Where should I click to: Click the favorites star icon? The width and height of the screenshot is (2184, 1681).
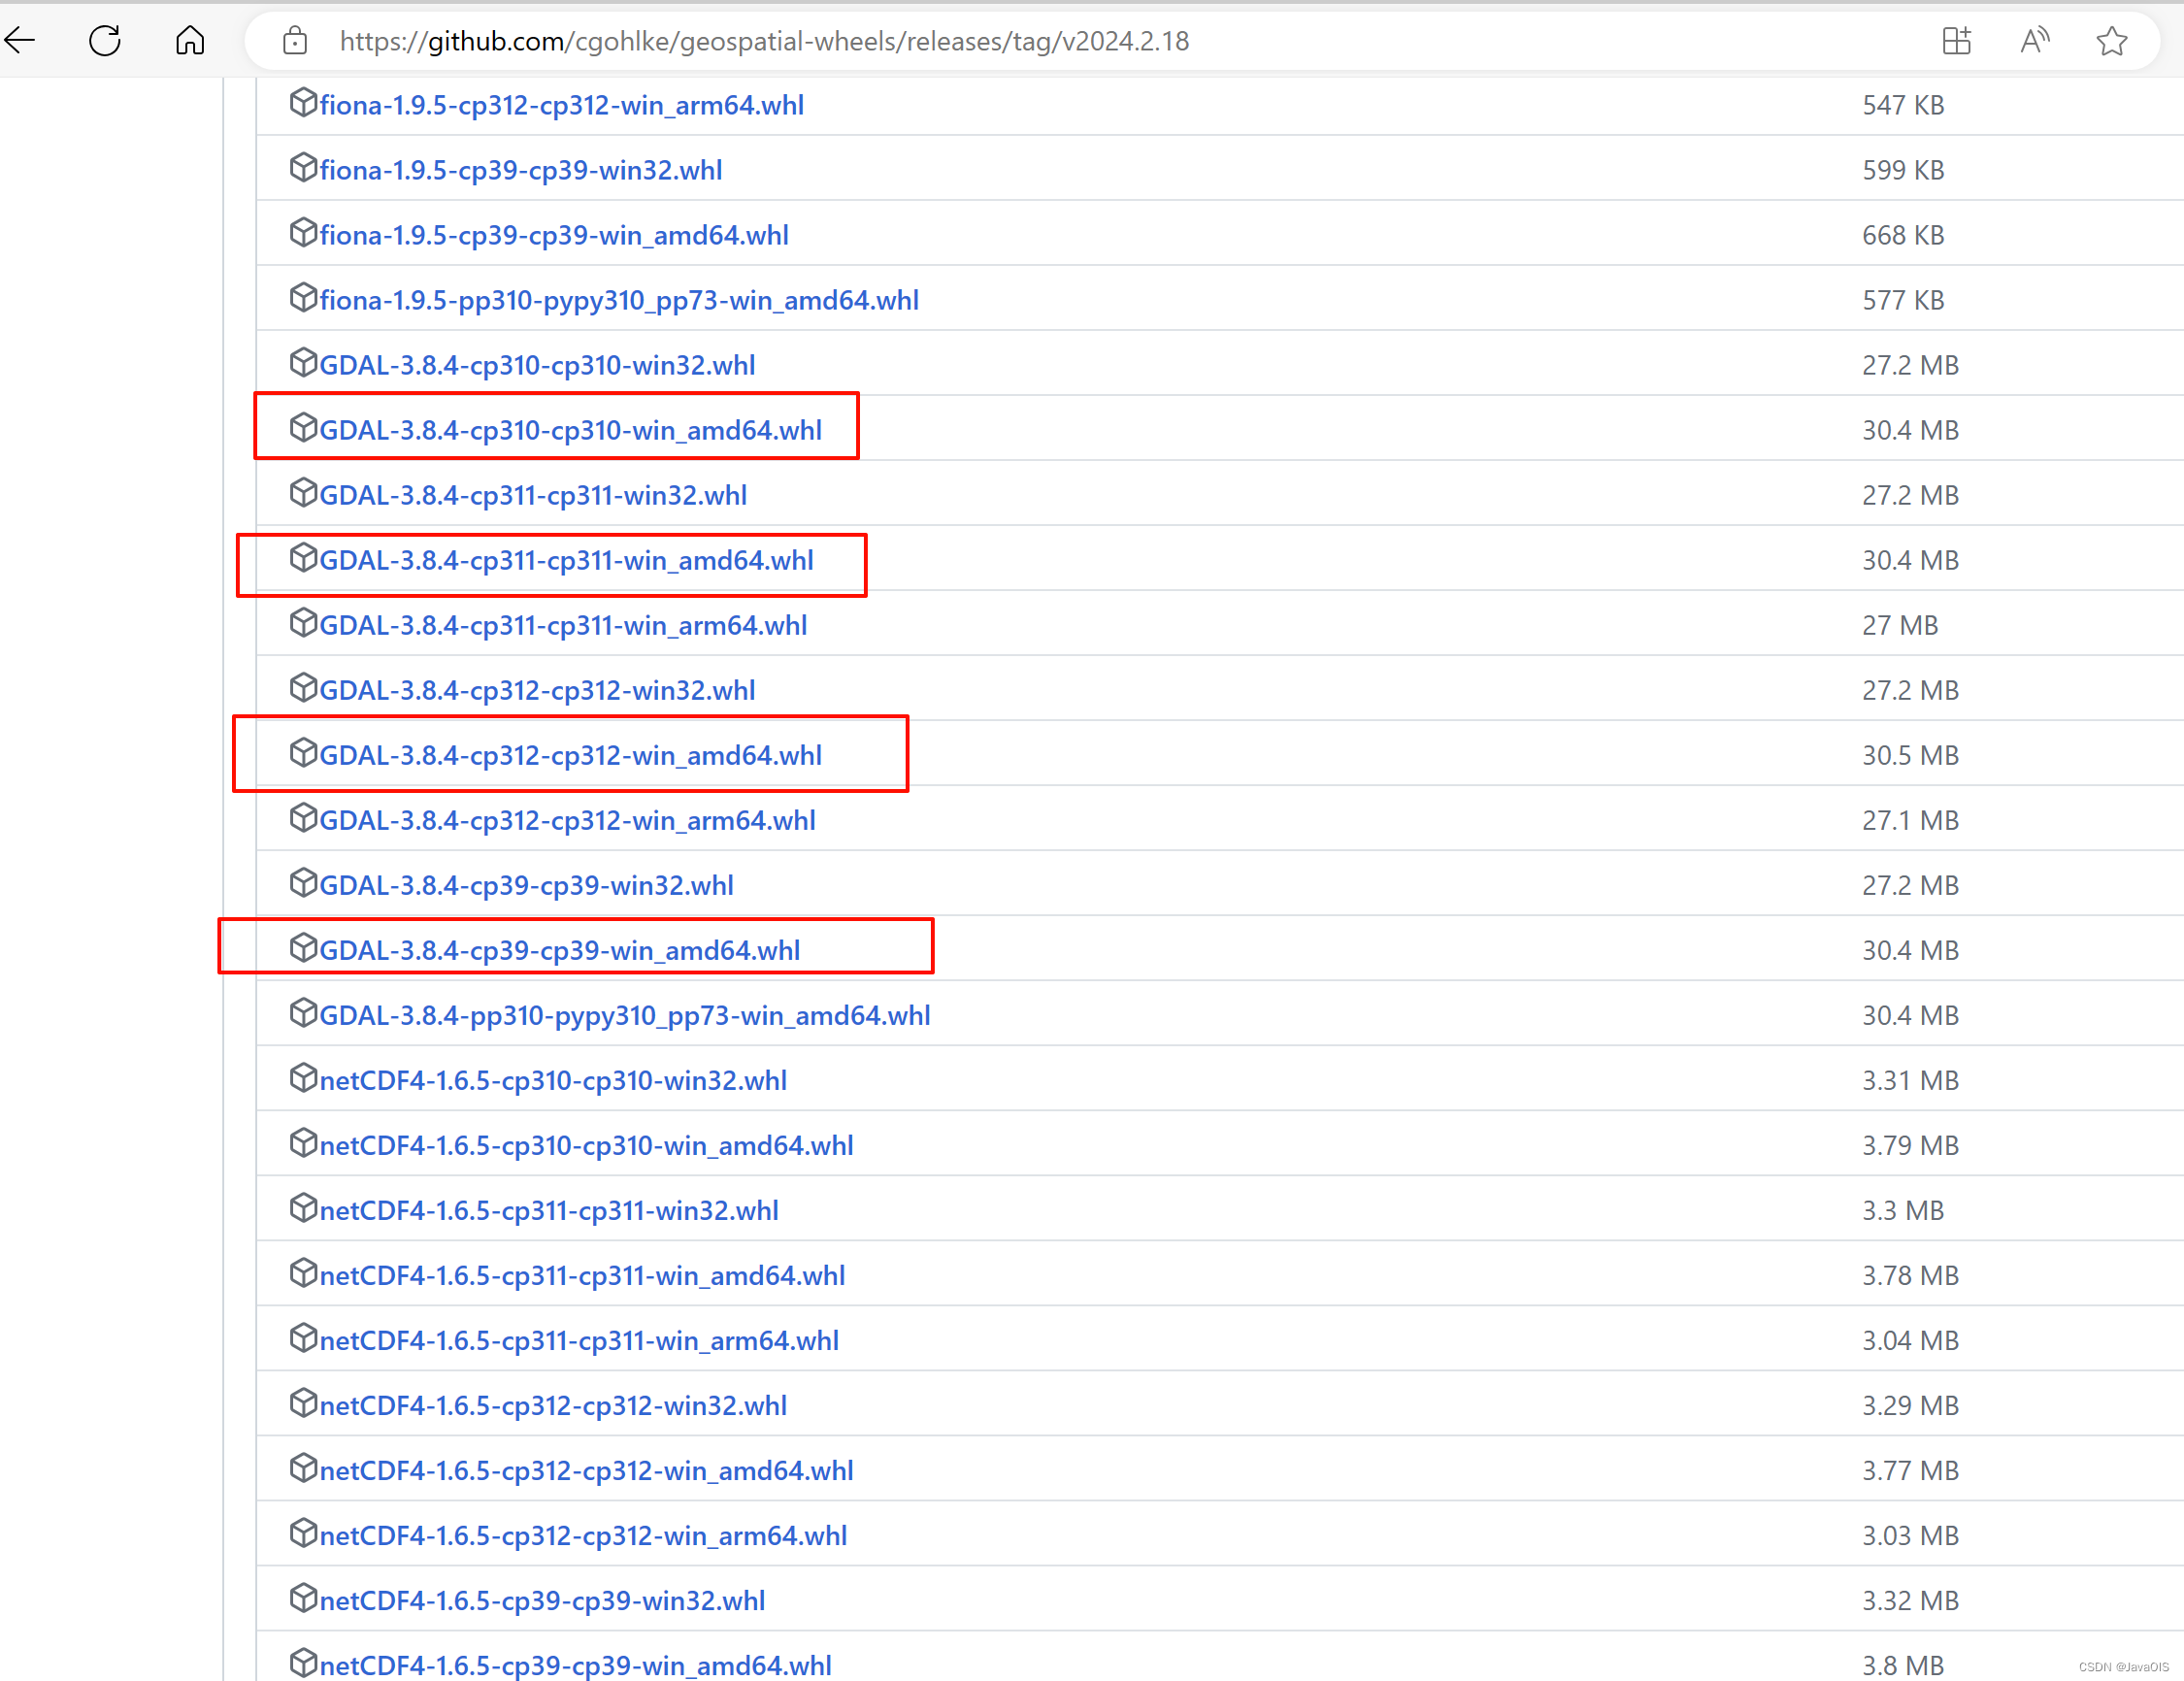[2111, 41]
